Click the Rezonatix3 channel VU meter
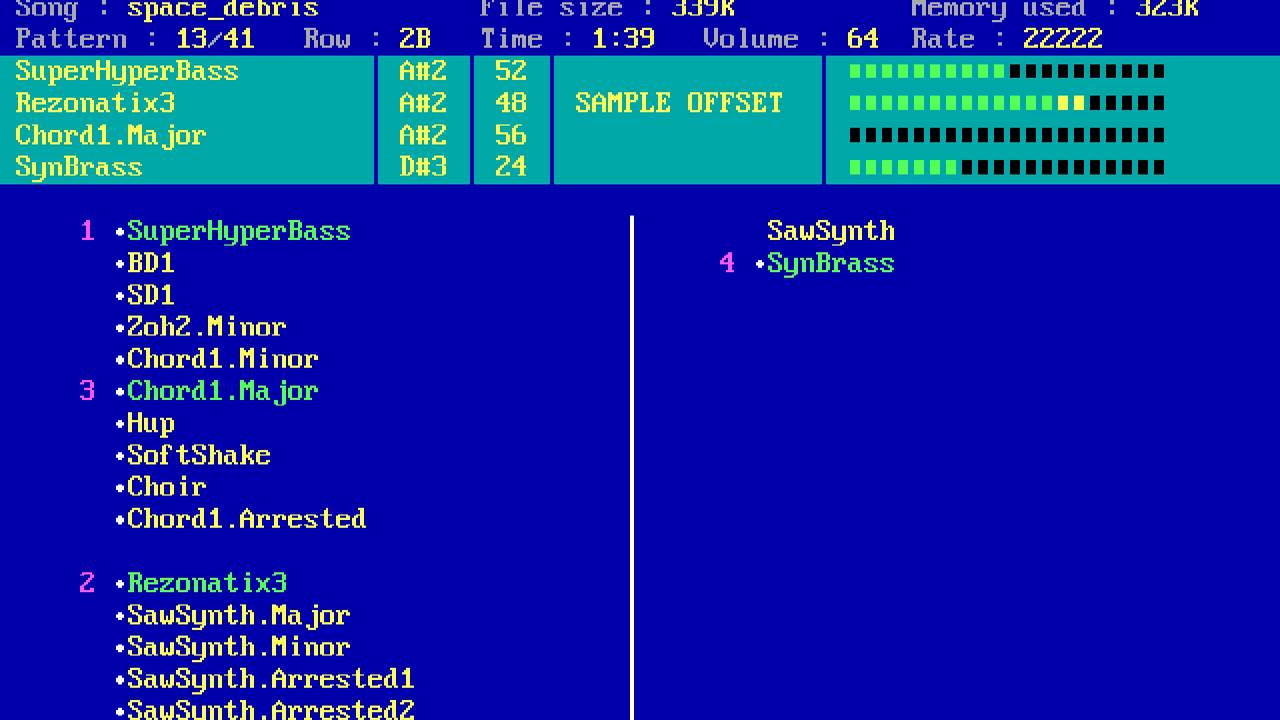 coord(1006,103)
